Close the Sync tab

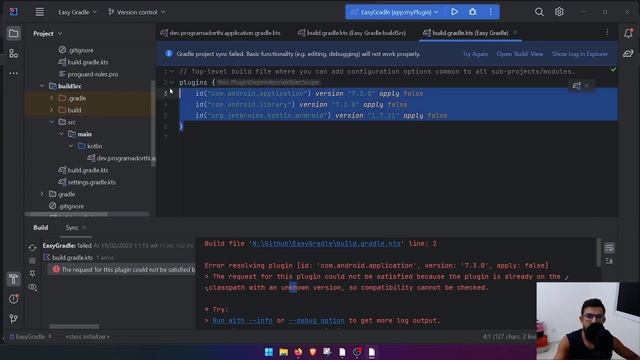pyautogui.click(x=84, y=227)
